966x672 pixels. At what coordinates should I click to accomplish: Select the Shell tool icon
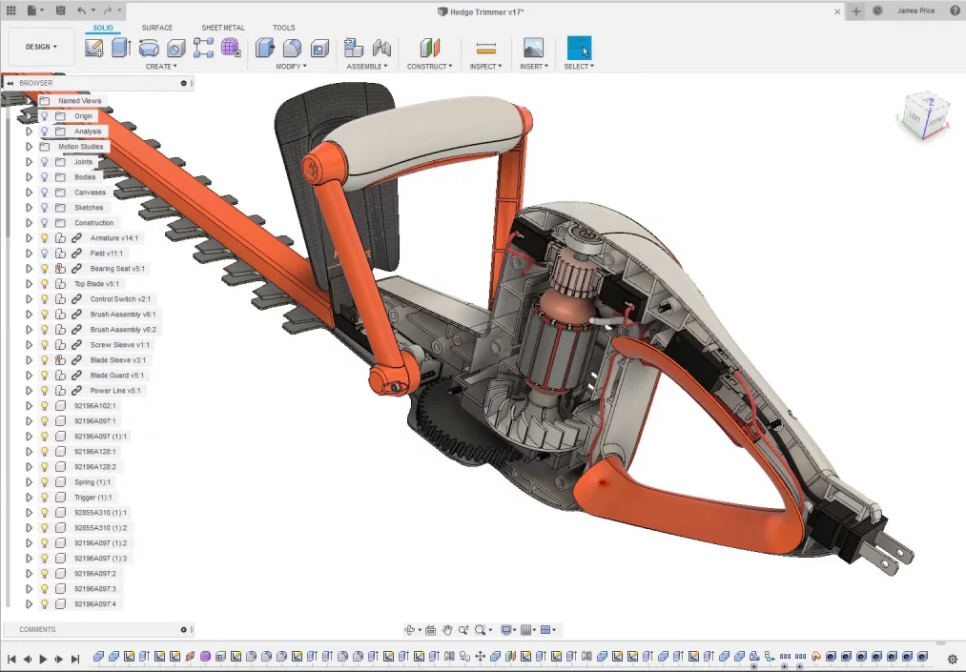(320, 48)
